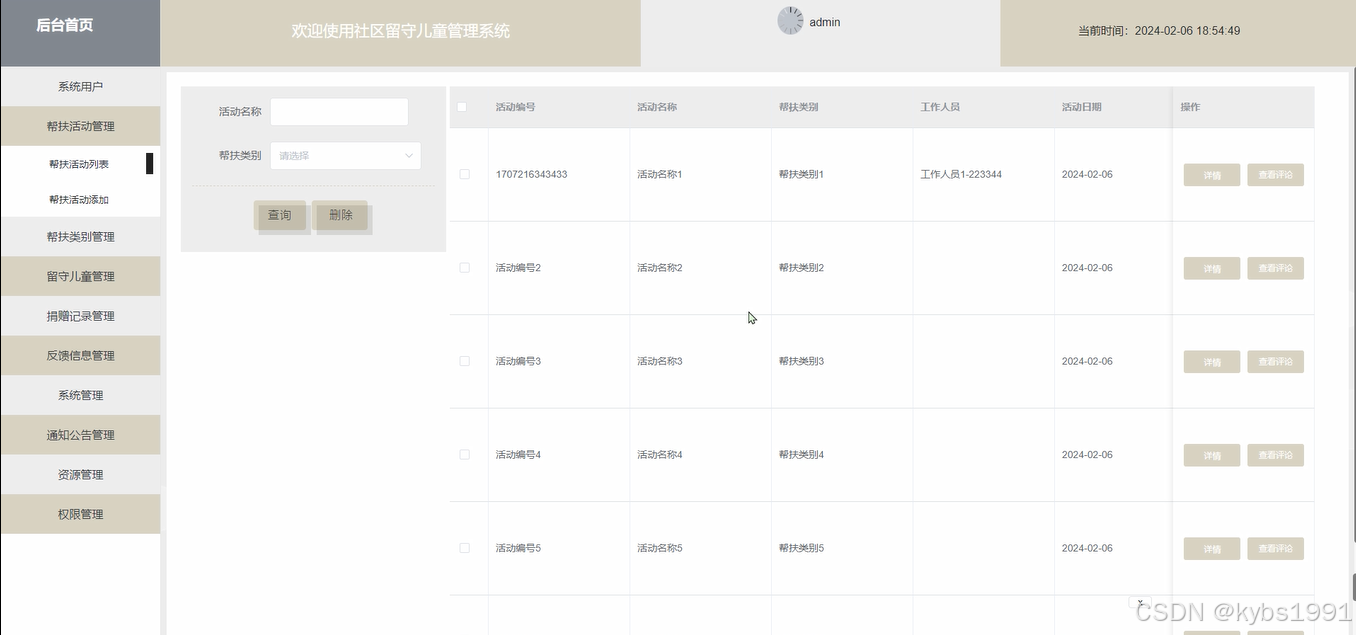Click 查看评论 for 活动名称4 row
This screenshot has height=635, width=1356.
[1275, 455]
